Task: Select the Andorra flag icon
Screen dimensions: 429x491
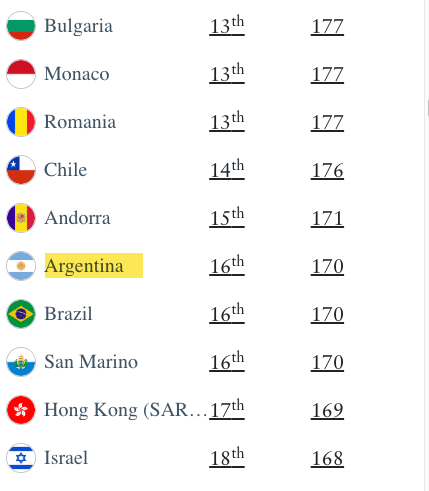Action: click(21, 218)
